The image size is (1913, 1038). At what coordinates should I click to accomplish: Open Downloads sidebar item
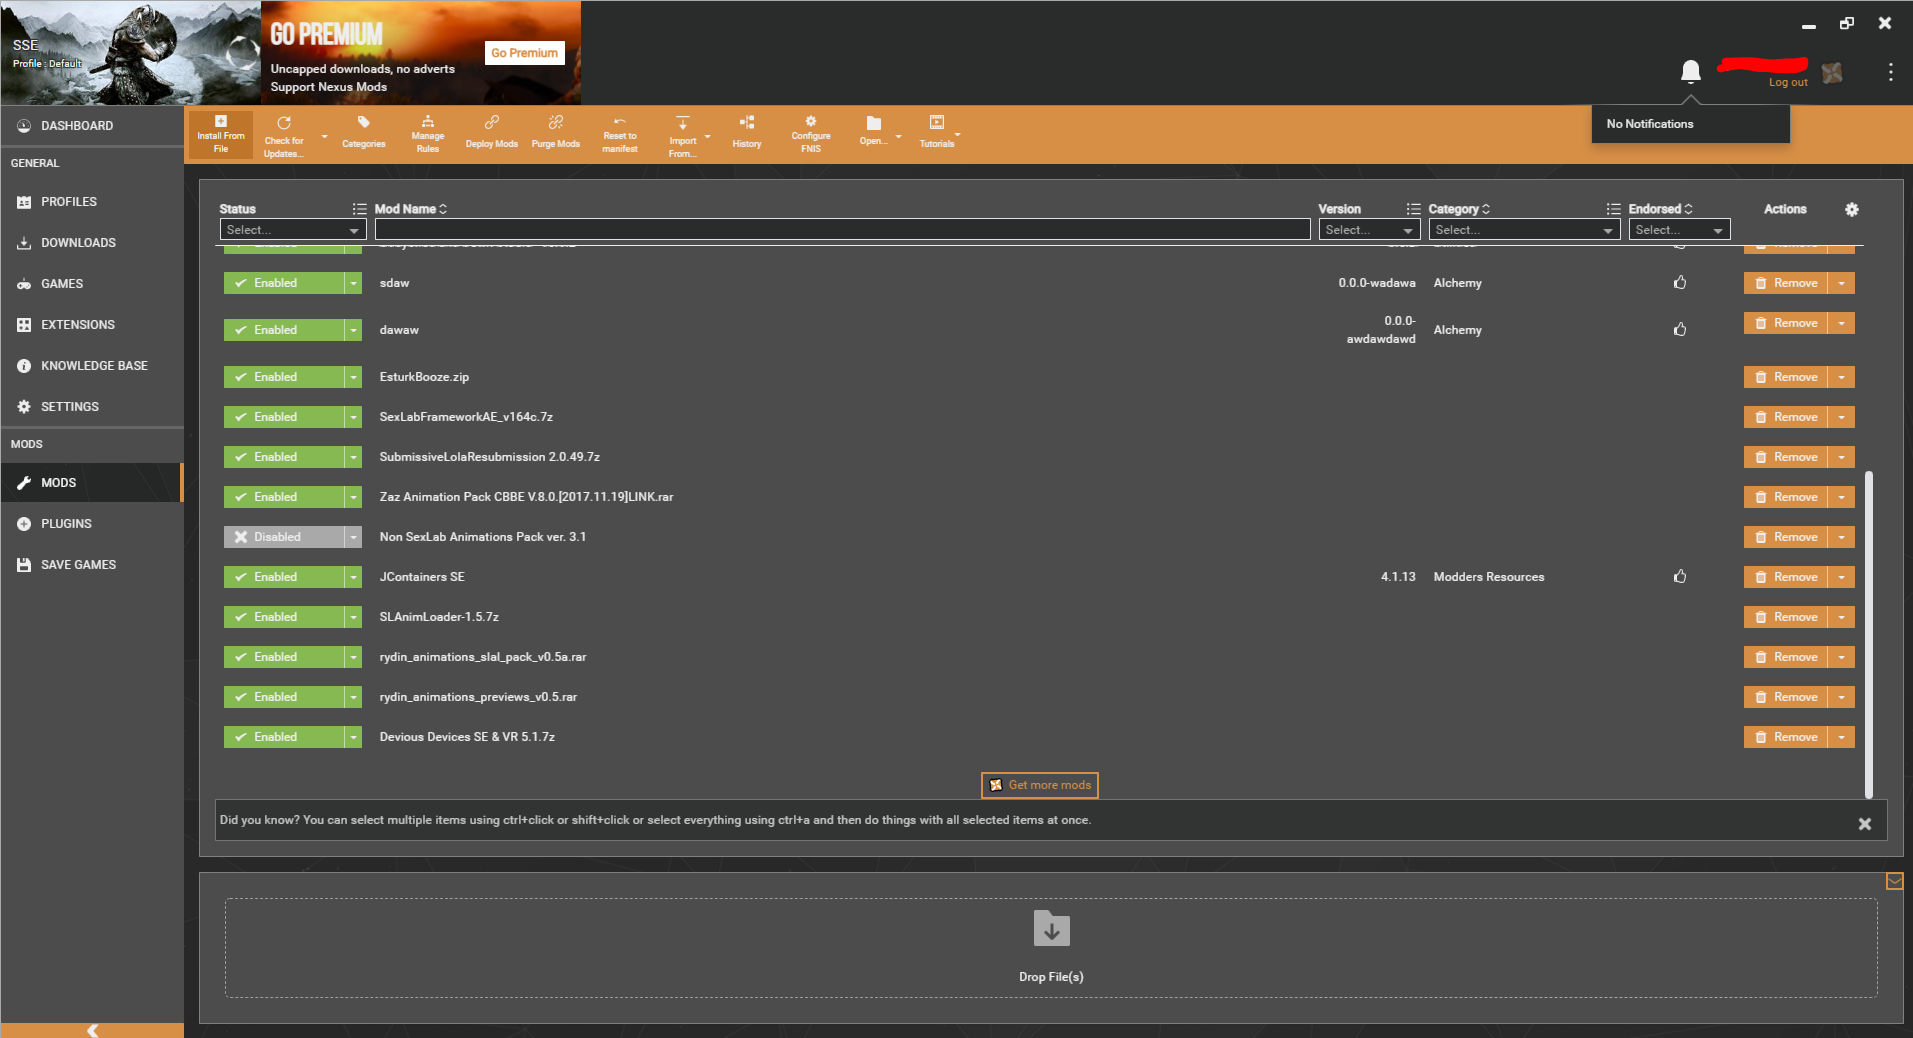[x=92, y=243]
